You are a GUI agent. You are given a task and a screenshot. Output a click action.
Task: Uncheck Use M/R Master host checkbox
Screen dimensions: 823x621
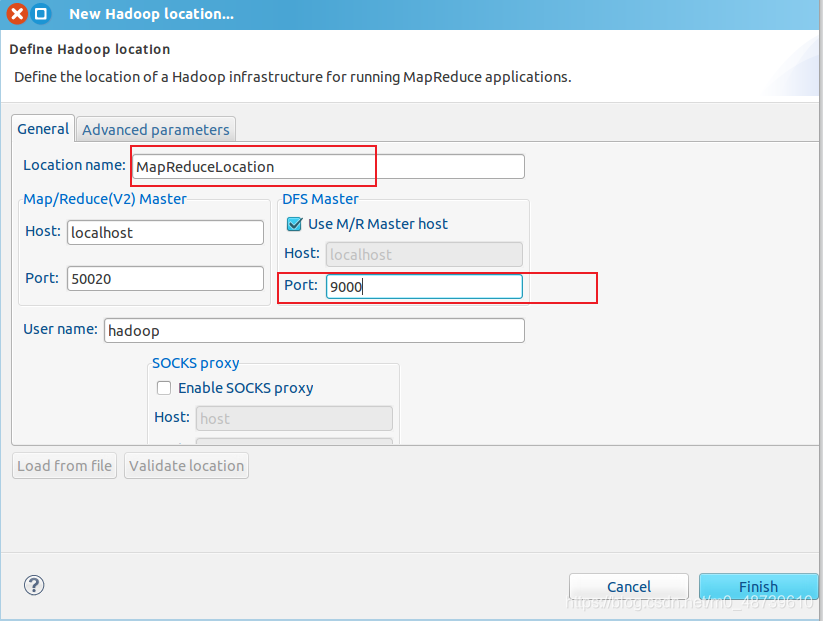point(294,224)
